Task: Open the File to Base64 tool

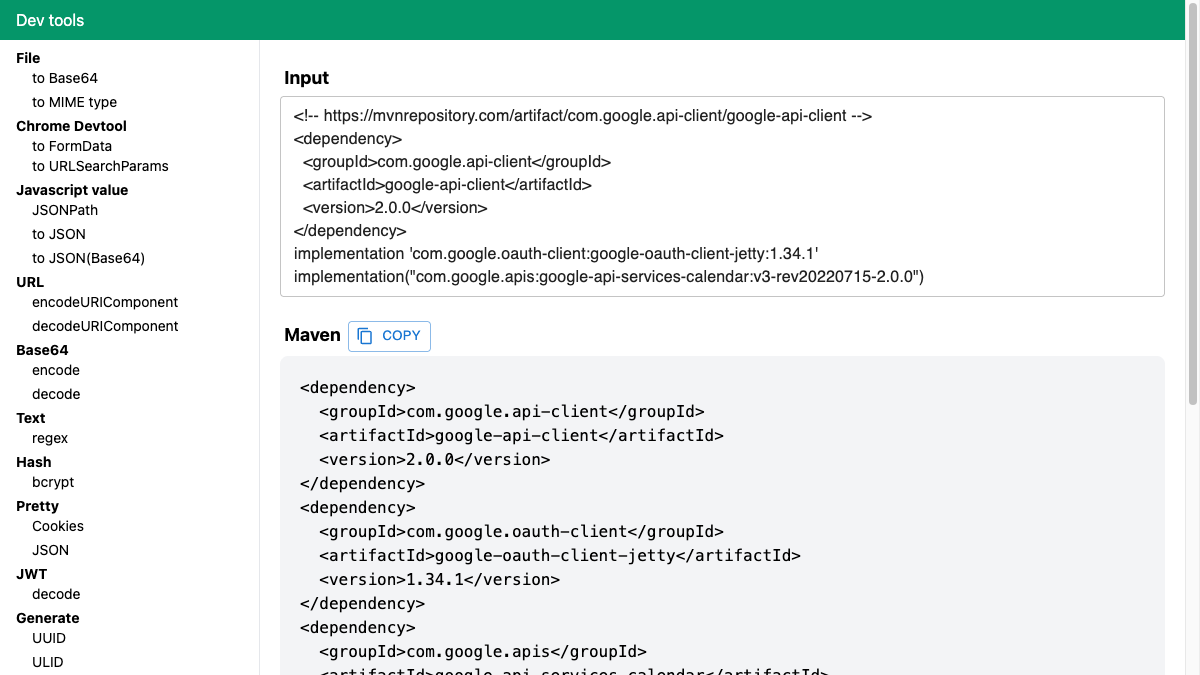Action: pyautogui.click(x=65, y=78)
